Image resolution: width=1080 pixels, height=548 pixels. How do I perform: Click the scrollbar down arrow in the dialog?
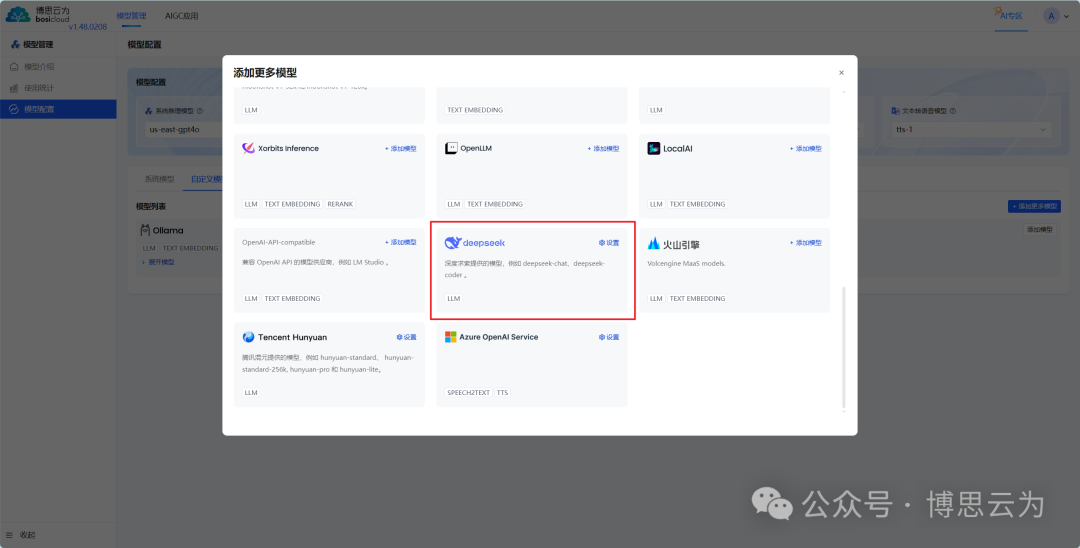tap(844, 412)
